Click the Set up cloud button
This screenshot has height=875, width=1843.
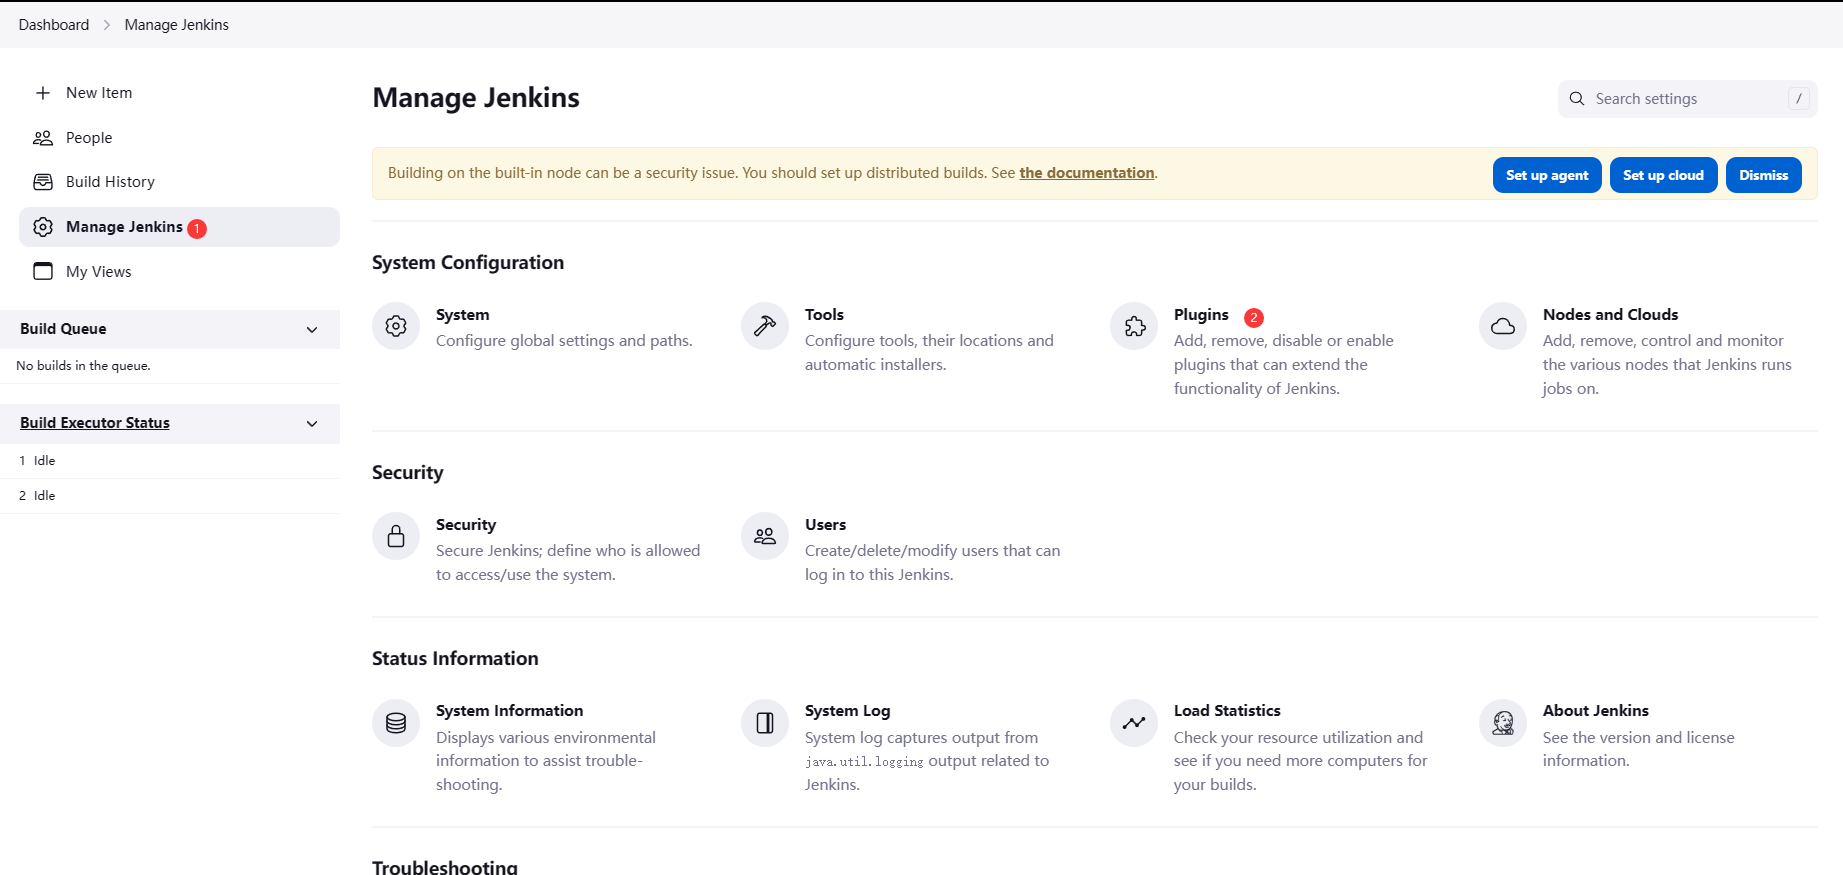pos(1663,175)
